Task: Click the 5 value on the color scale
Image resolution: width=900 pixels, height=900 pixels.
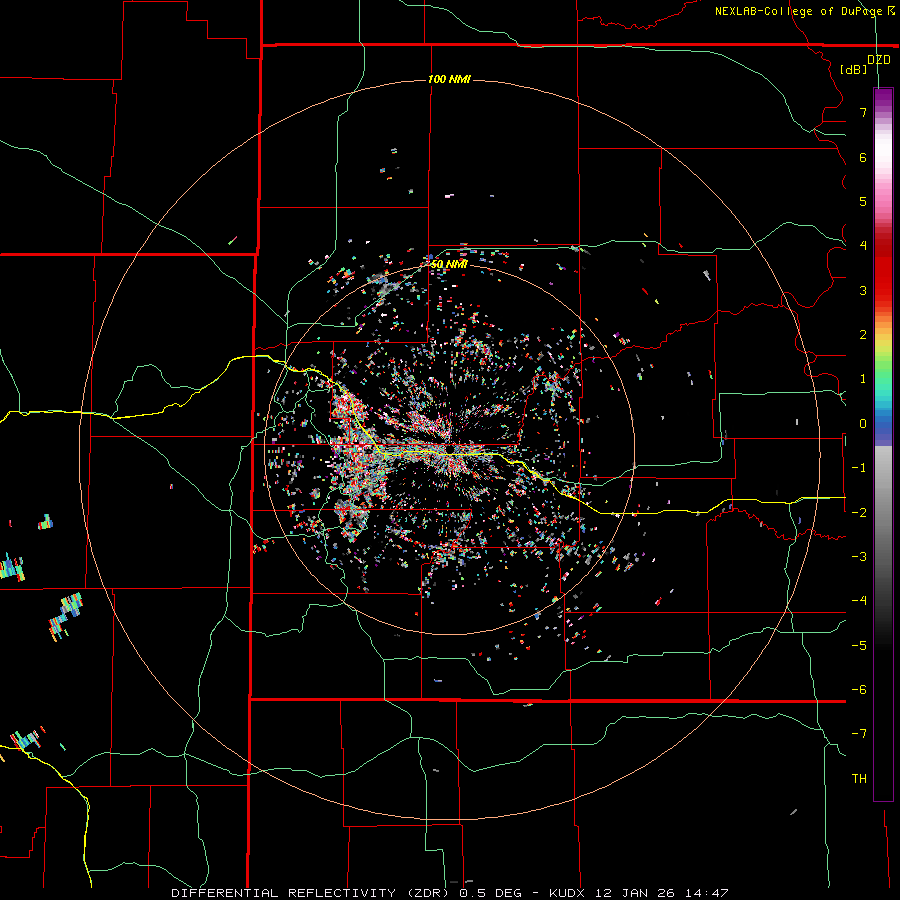Action: click(x=863, y=201)
